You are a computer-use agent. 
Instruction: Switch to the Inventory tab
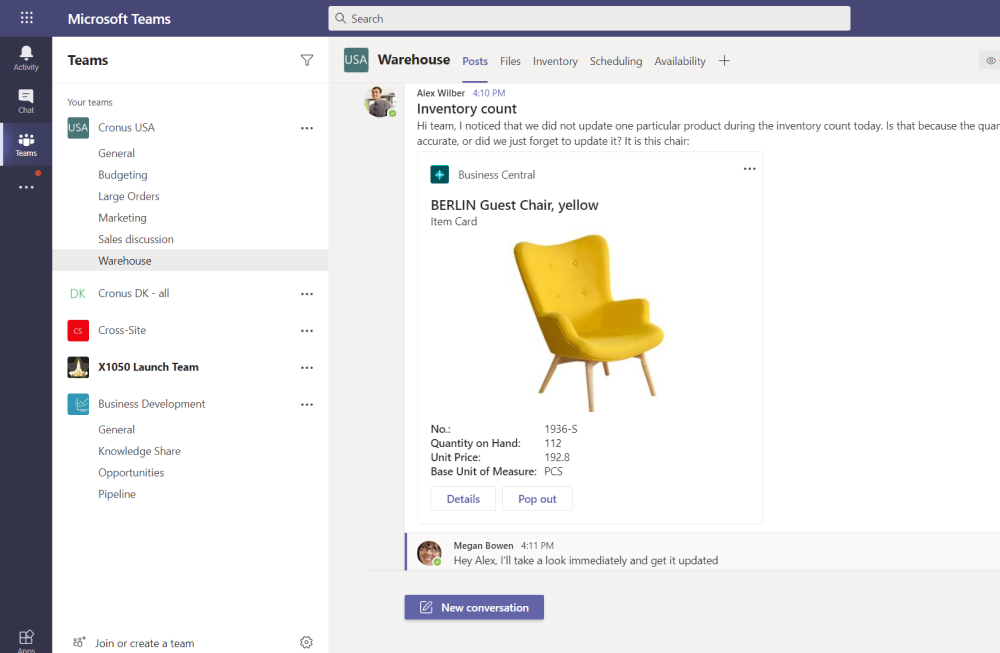click(555, 61)
